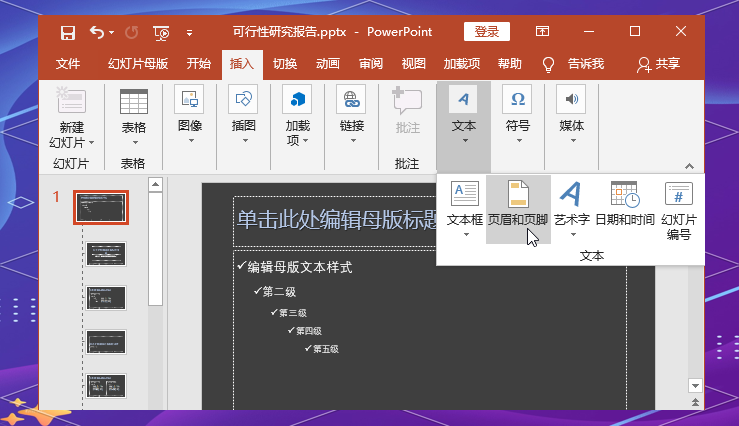Image resolution: width=739 pixels, height=426 pixels.
Task: Collapse the ribbon with the chevron
Action: (x=689, y=166)
